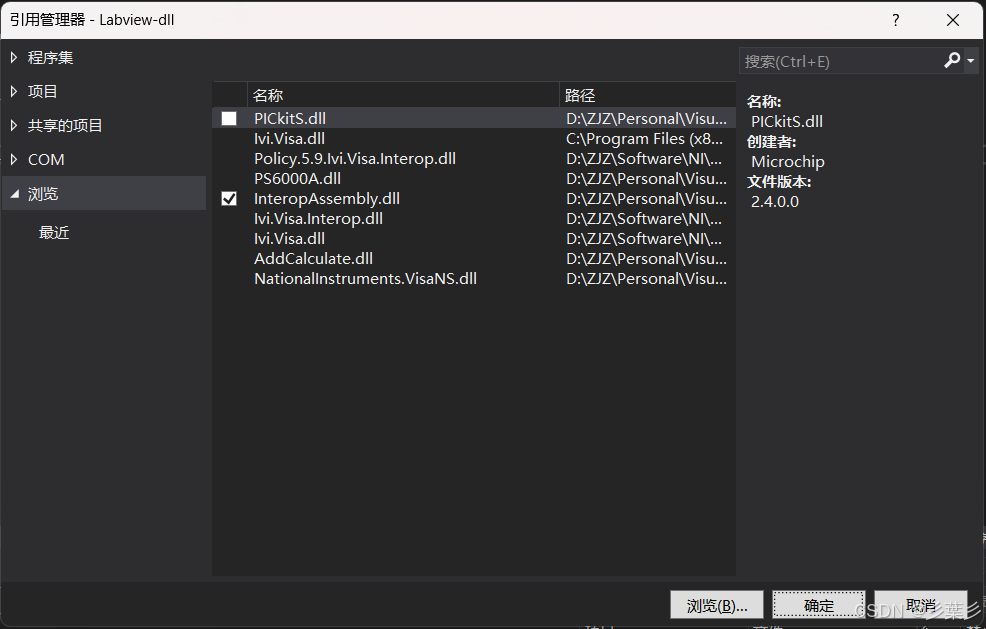The image size is (986, 629).
Task: Select the Ivi.Visa.Interop.dll entry
Action: pyautogui.click(x=318, y=218)
